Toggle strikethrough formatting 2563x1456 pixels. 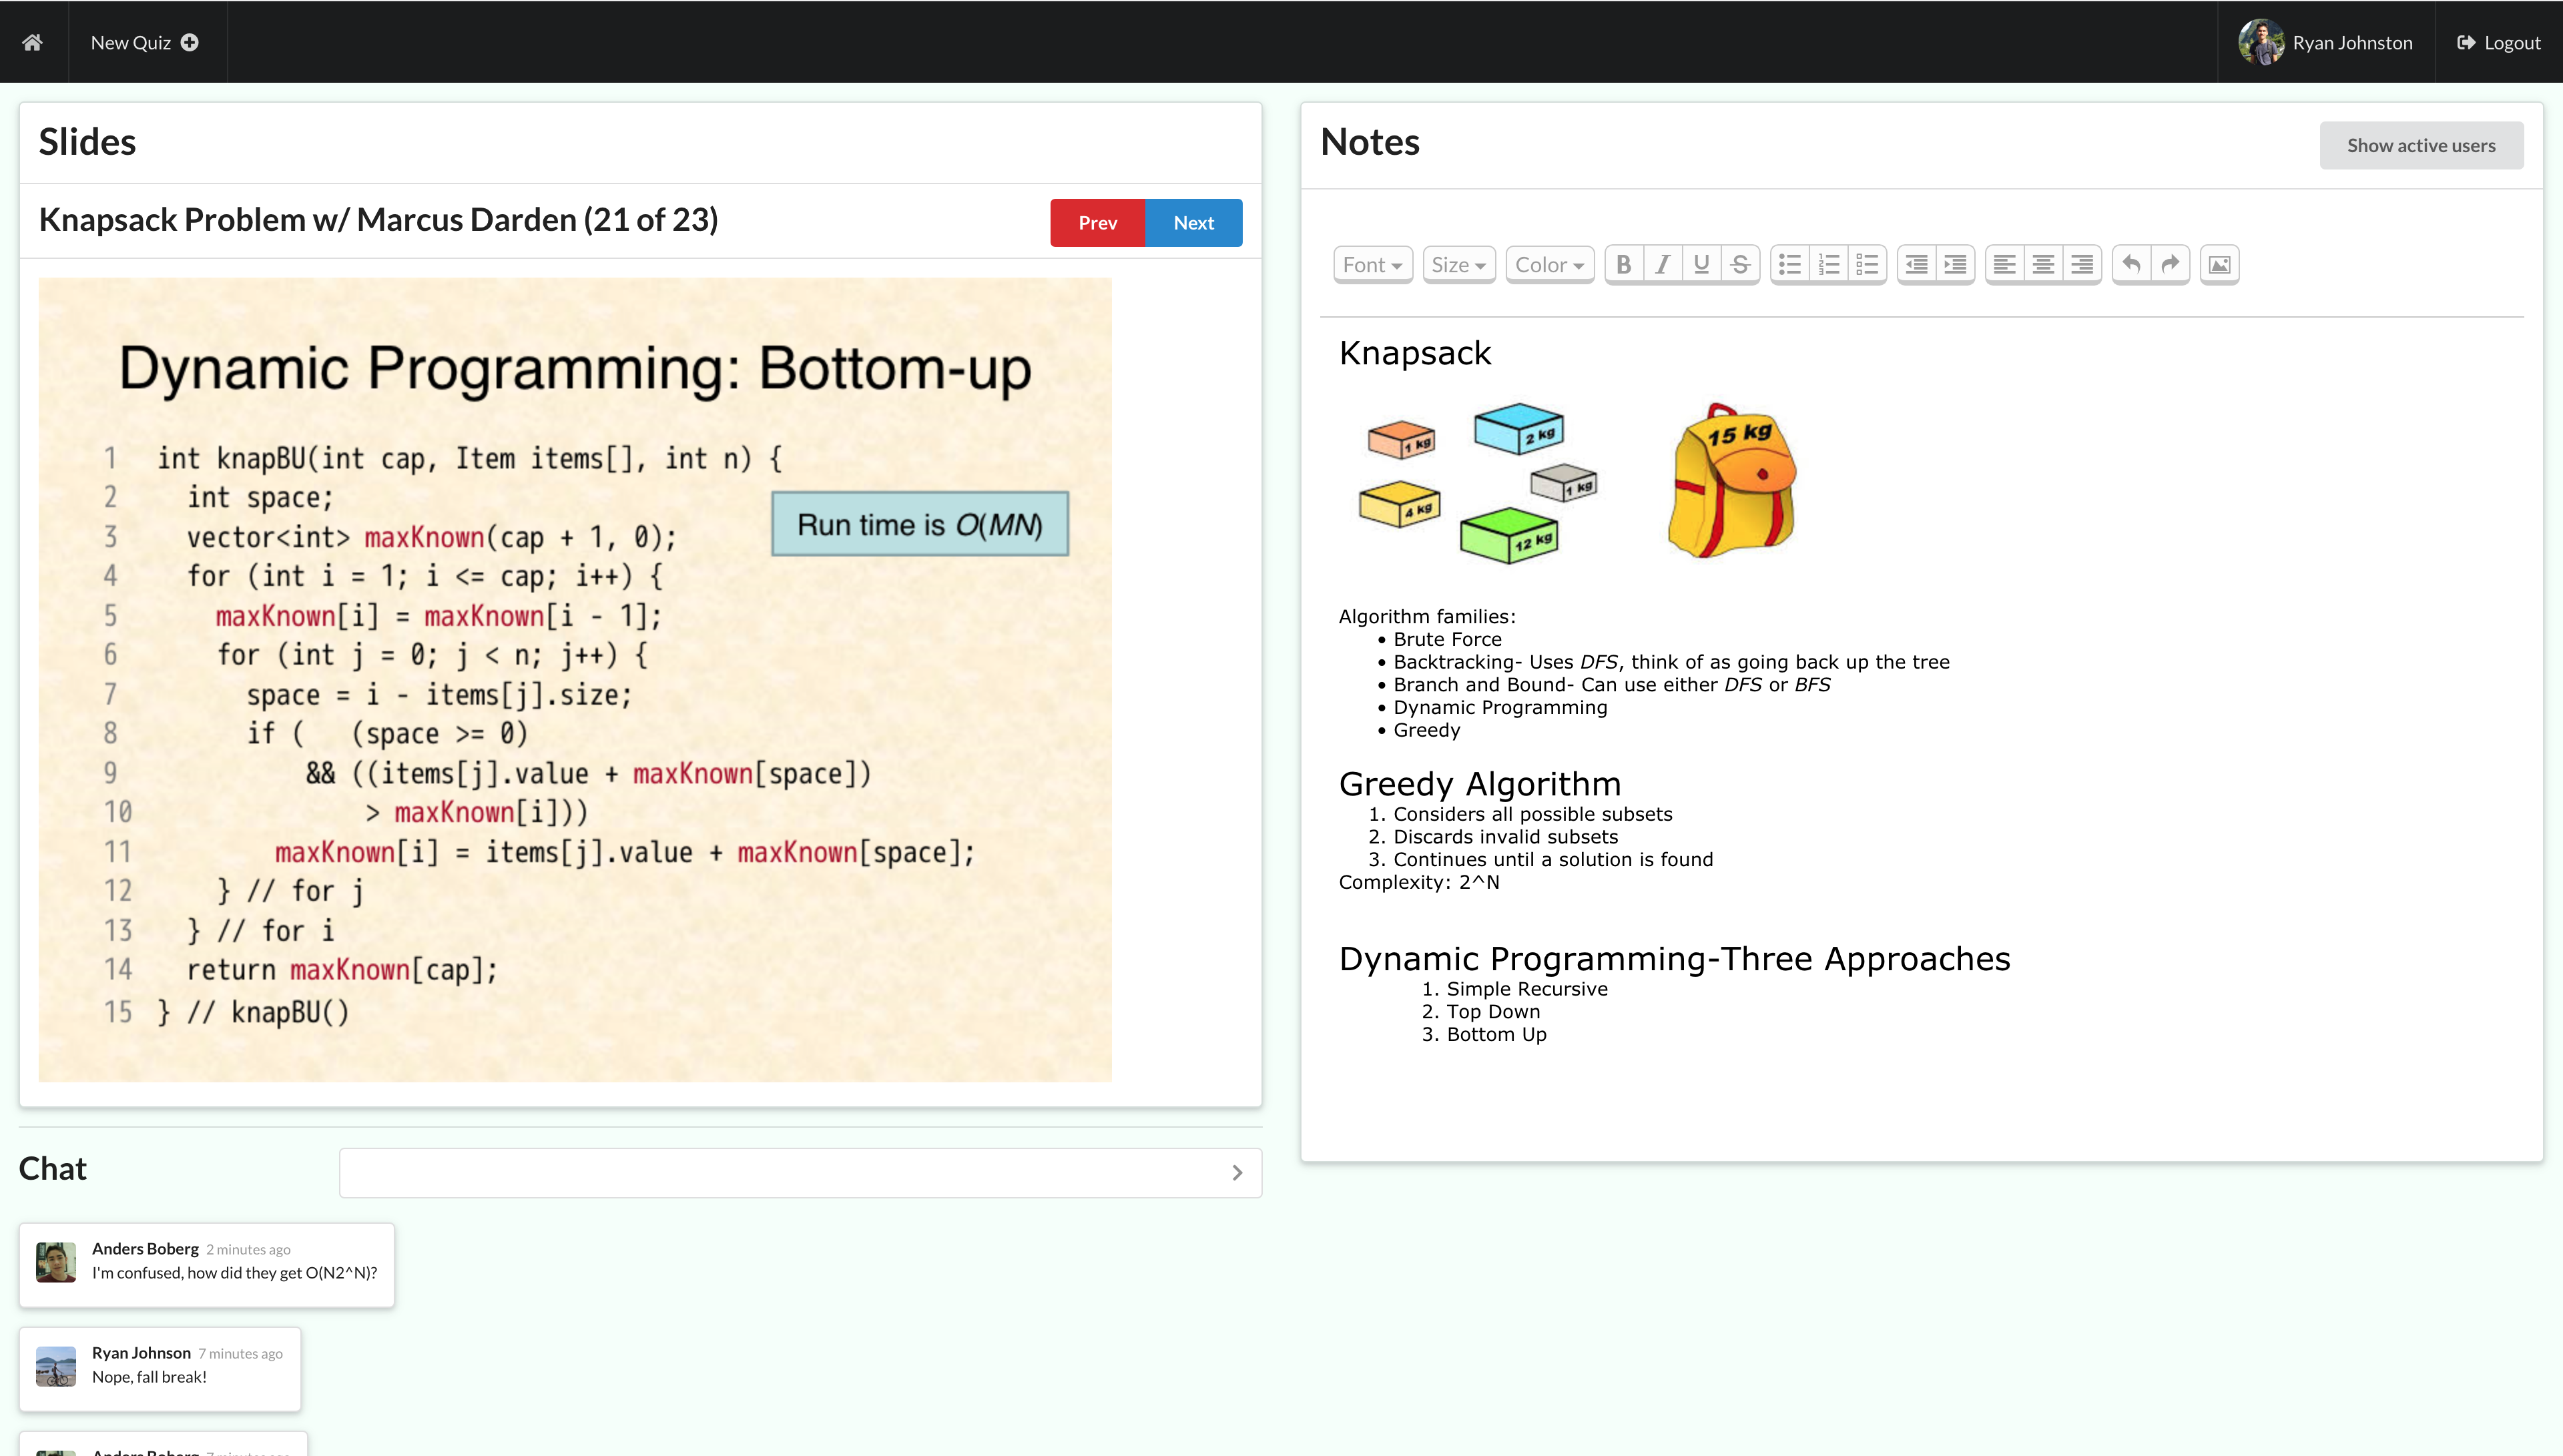click(1740, 265)
